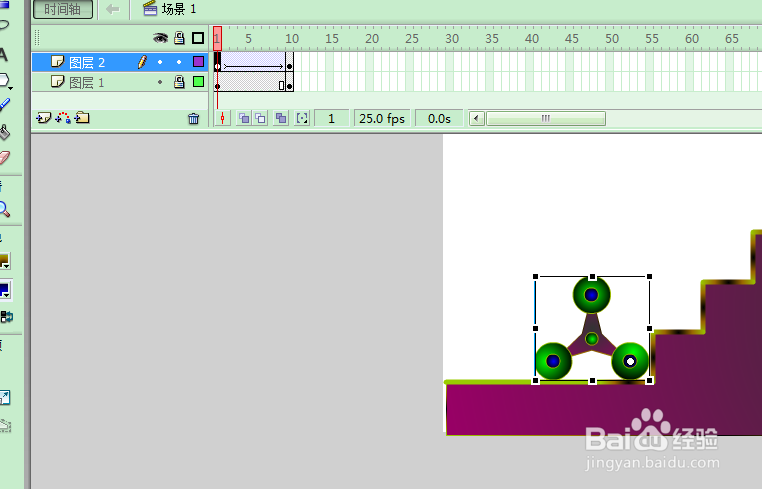Toggle show/hide all layers eye icon
Image resolution: width=762 pixels, height=489 pixels.
coord(160,38)
